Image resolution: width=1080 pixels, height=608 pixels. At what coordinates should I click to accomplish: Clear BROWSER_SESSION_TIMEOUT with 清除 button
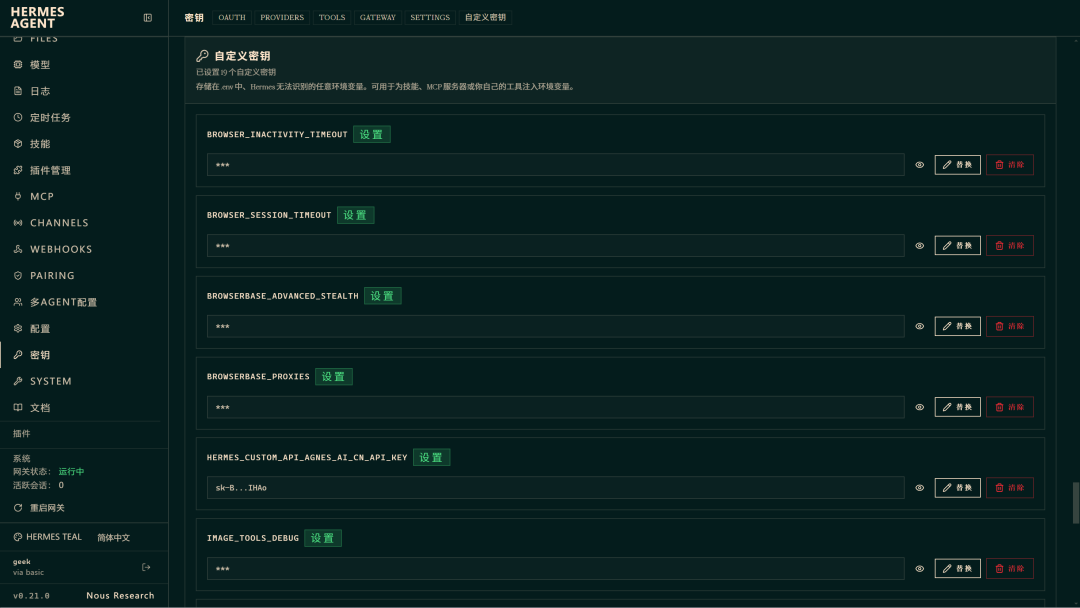(x=1010, y=246)
